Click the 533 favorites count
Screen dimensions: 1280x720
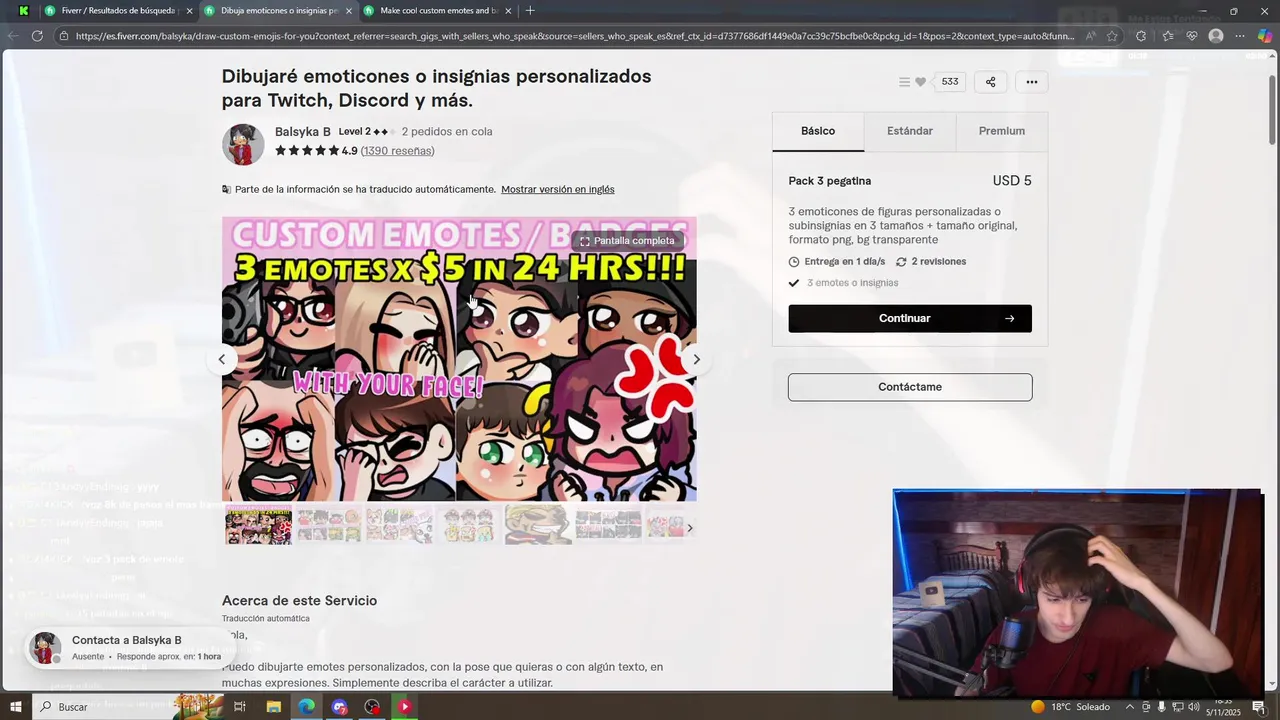point(950,82)
